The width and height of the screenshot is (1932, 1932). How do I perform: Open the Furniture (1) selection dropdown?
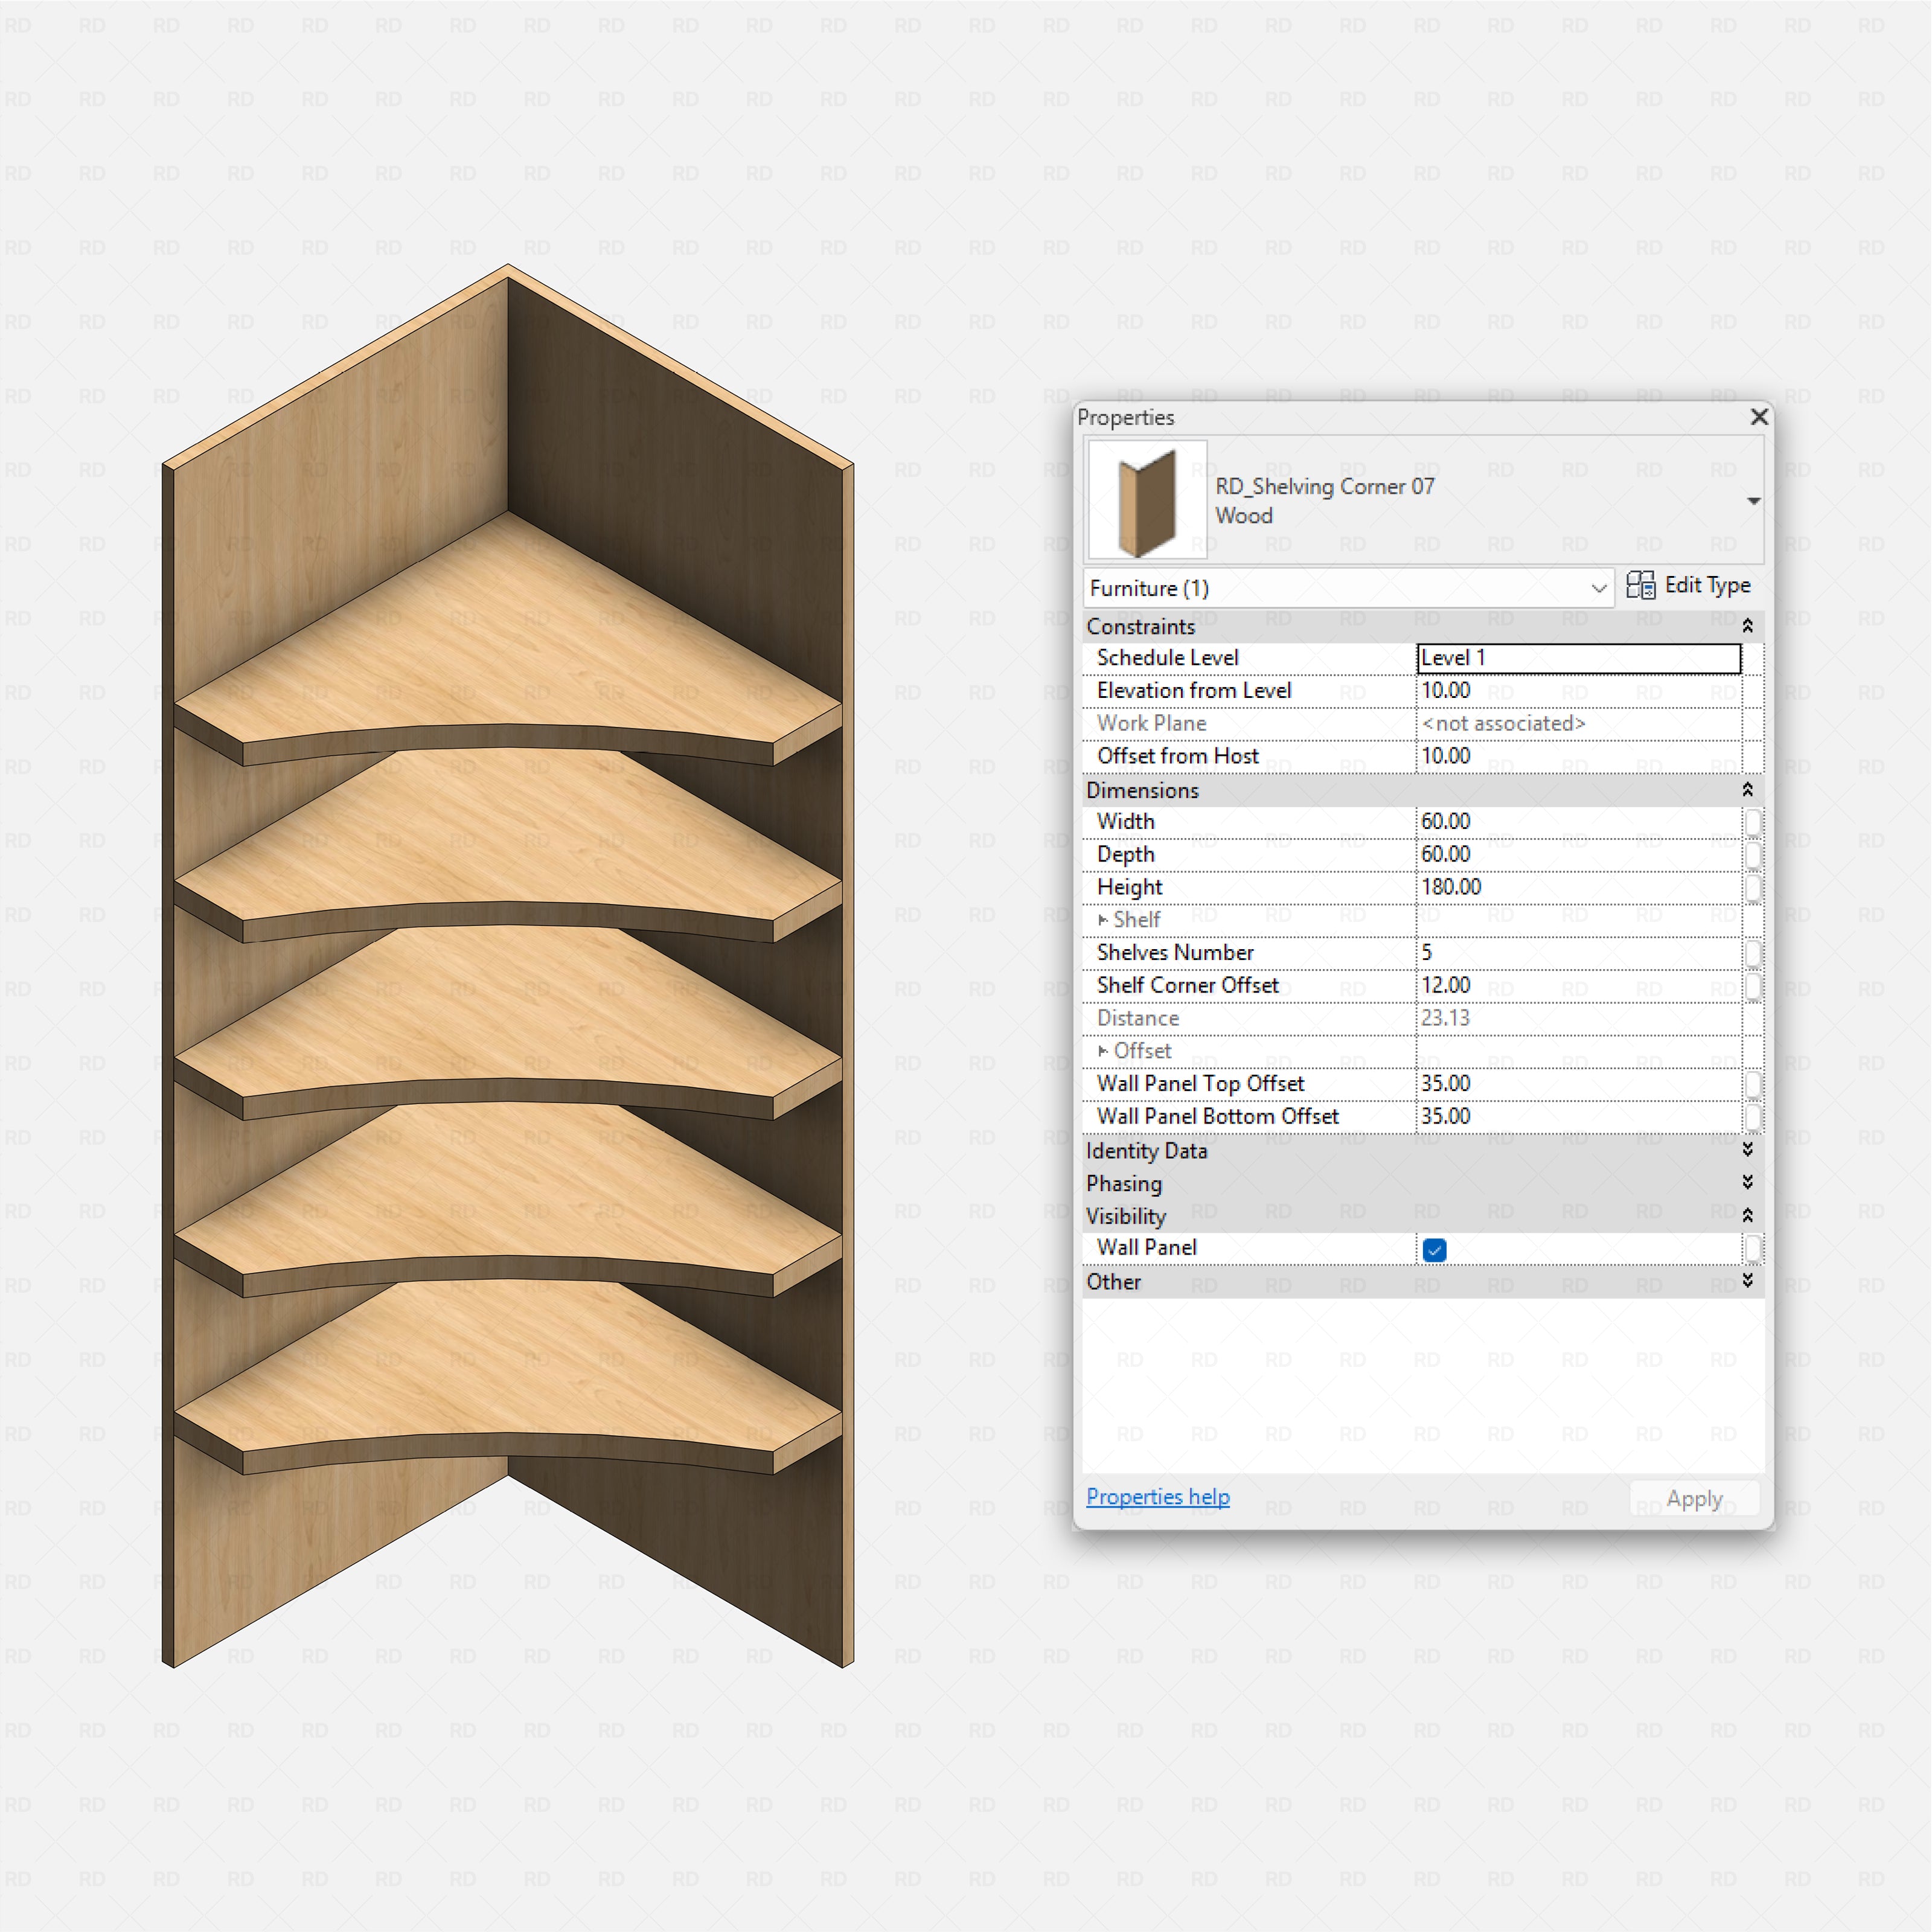(1599, 588)
